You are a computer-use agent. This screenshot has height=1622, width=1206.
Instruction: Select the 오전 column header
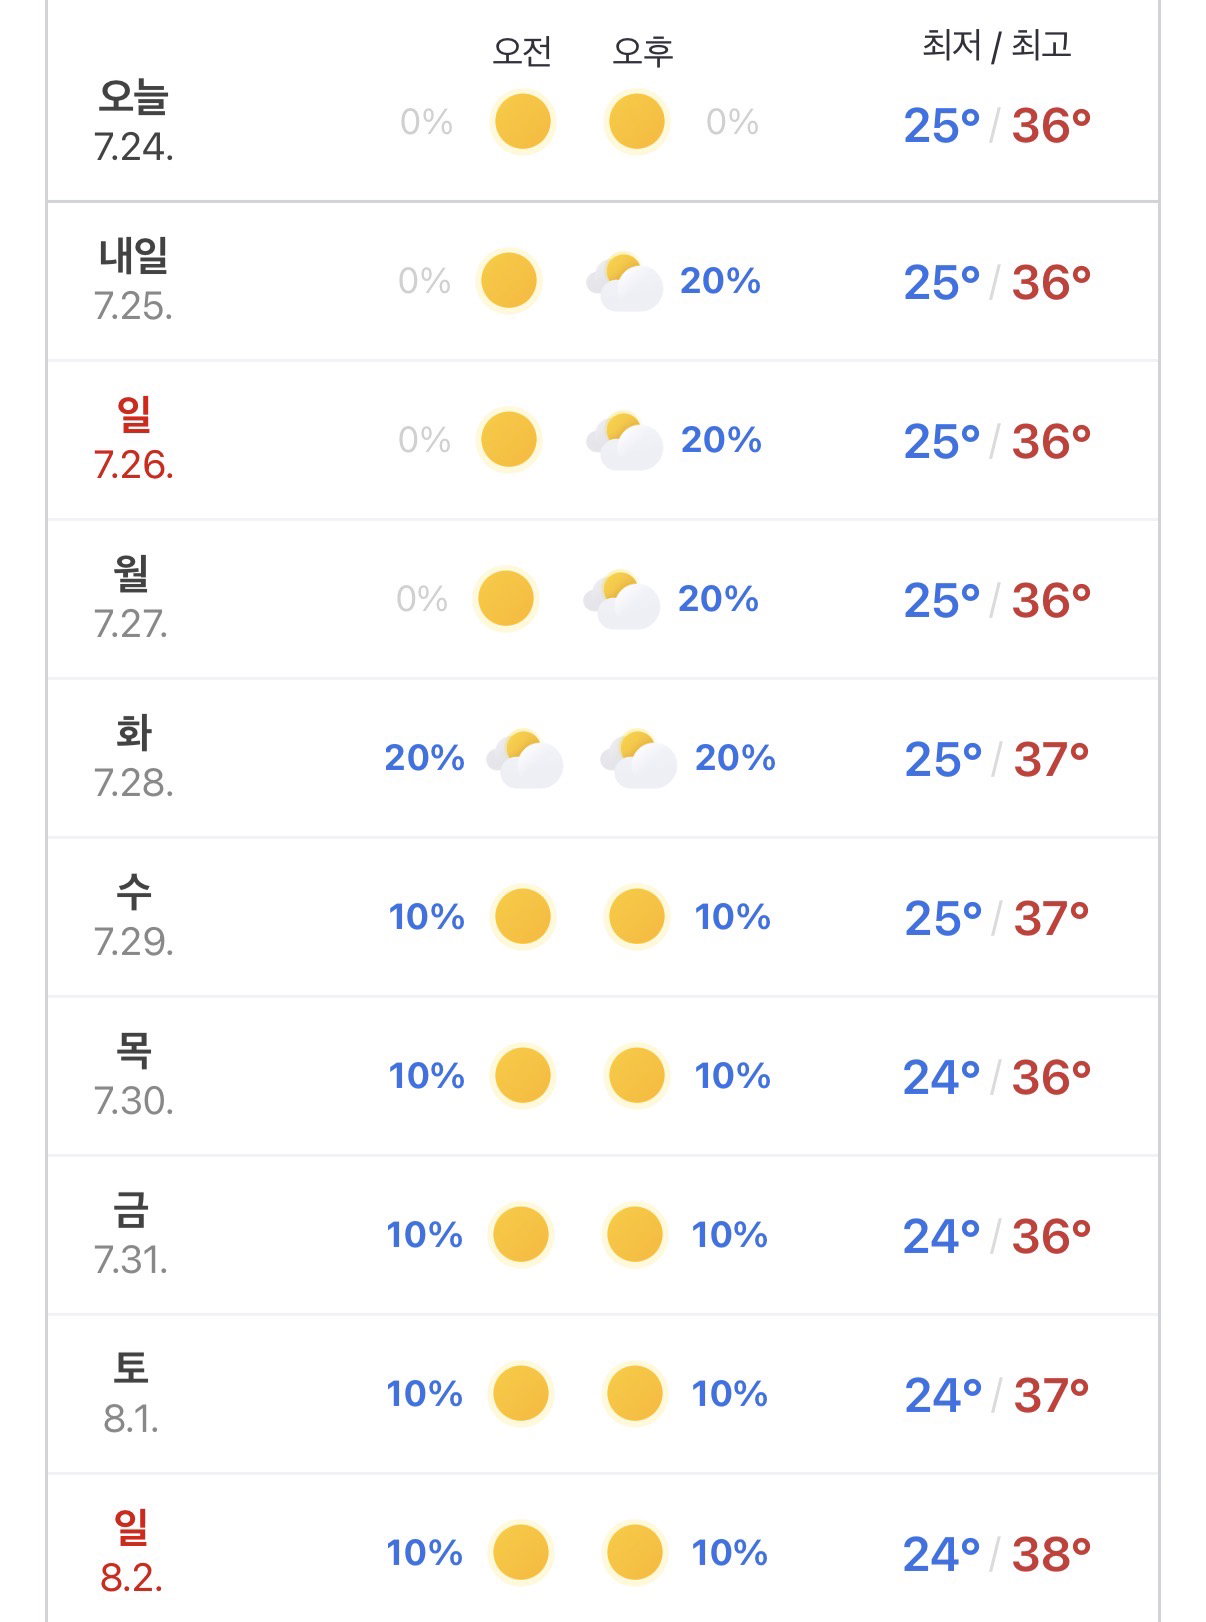522,50
